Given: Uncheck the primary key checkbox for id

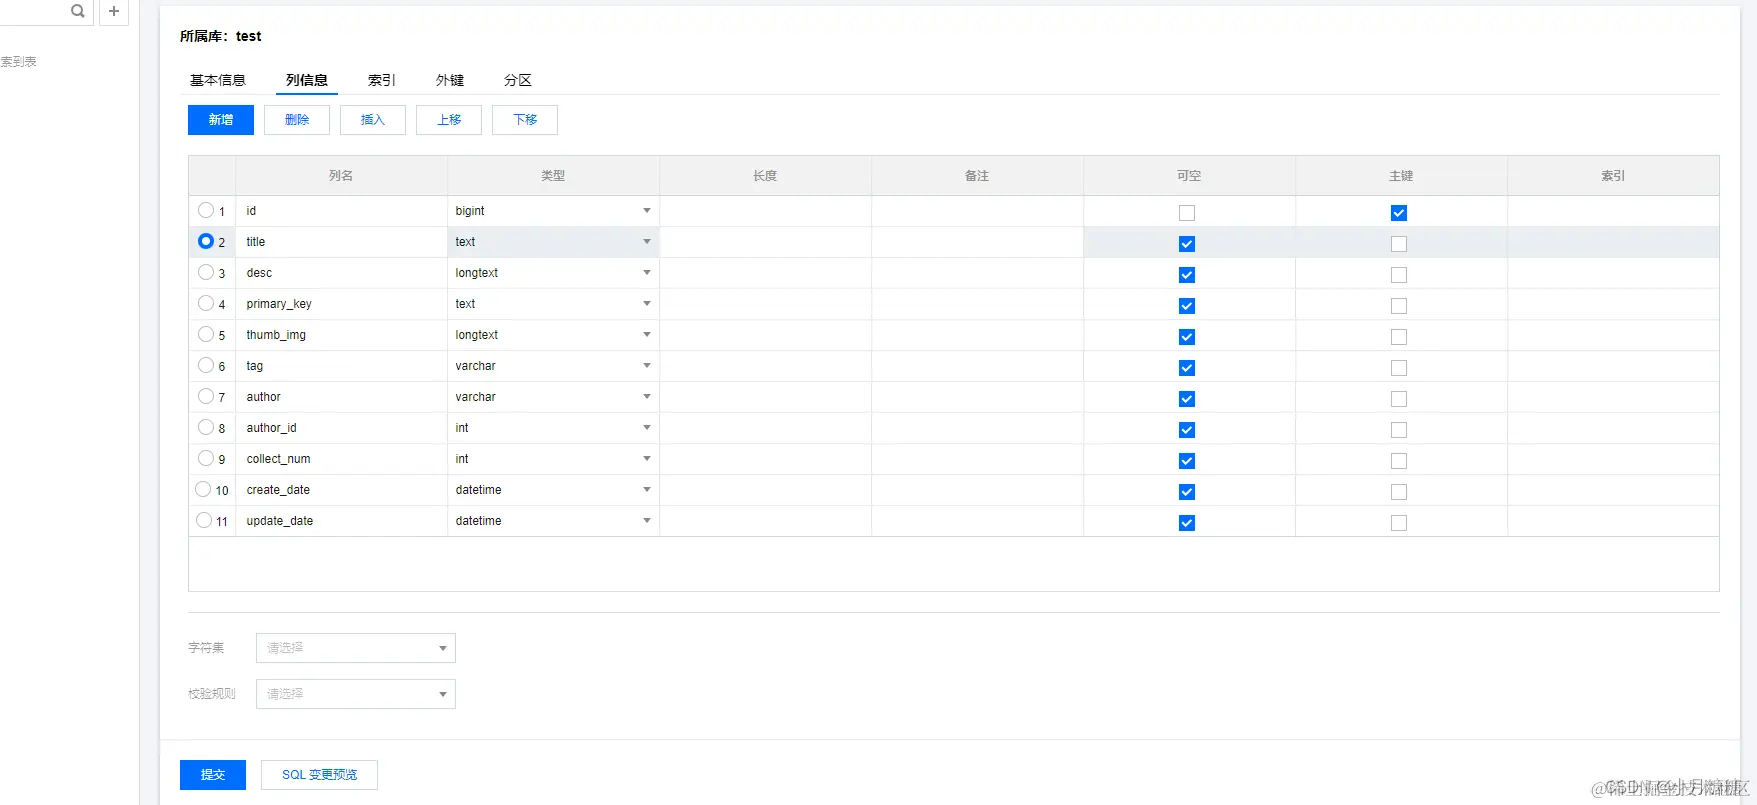Looking at the screenshot, I should [1399, 213].
